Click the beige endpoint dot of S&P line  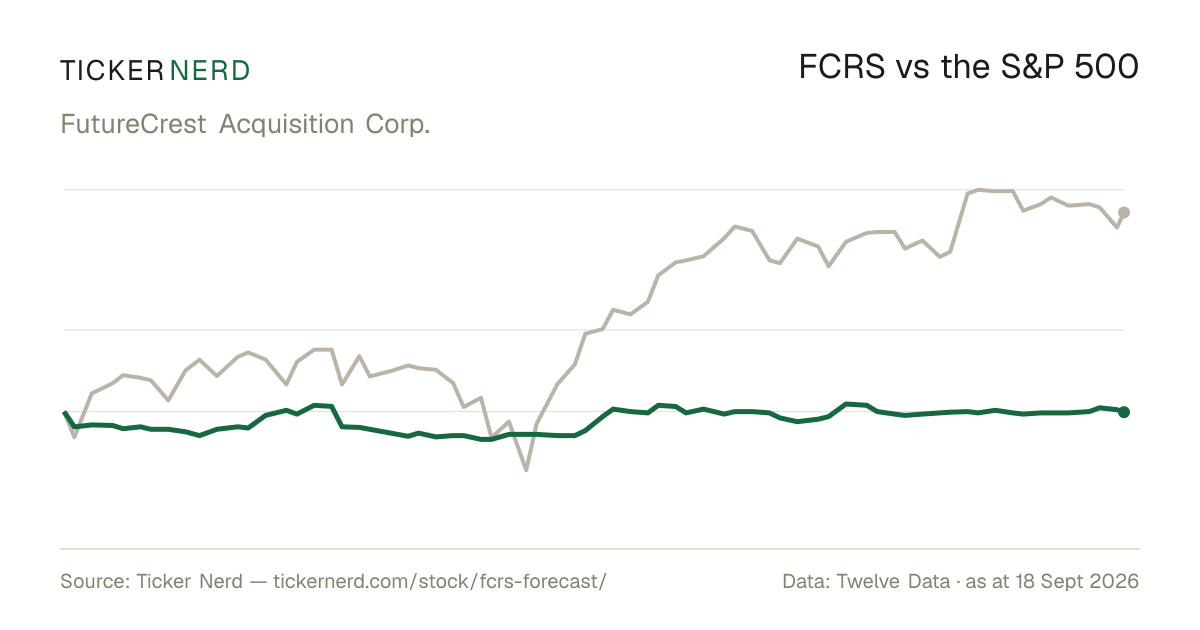coord(1124,212)
